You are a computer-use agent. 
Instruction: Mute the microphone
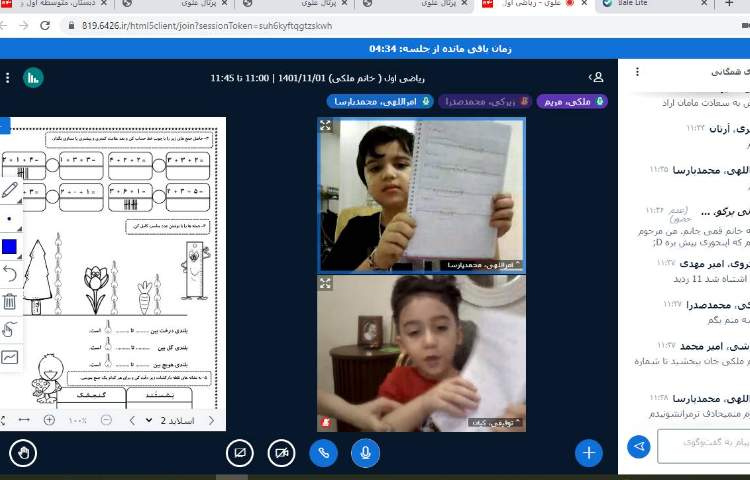click(365, 453)
